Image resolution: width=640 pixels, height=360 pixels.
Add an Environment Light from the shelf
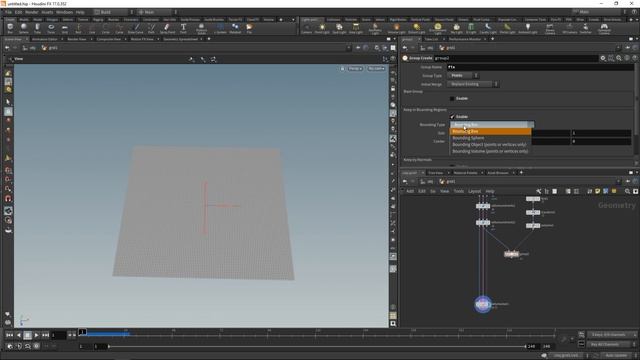438,28
